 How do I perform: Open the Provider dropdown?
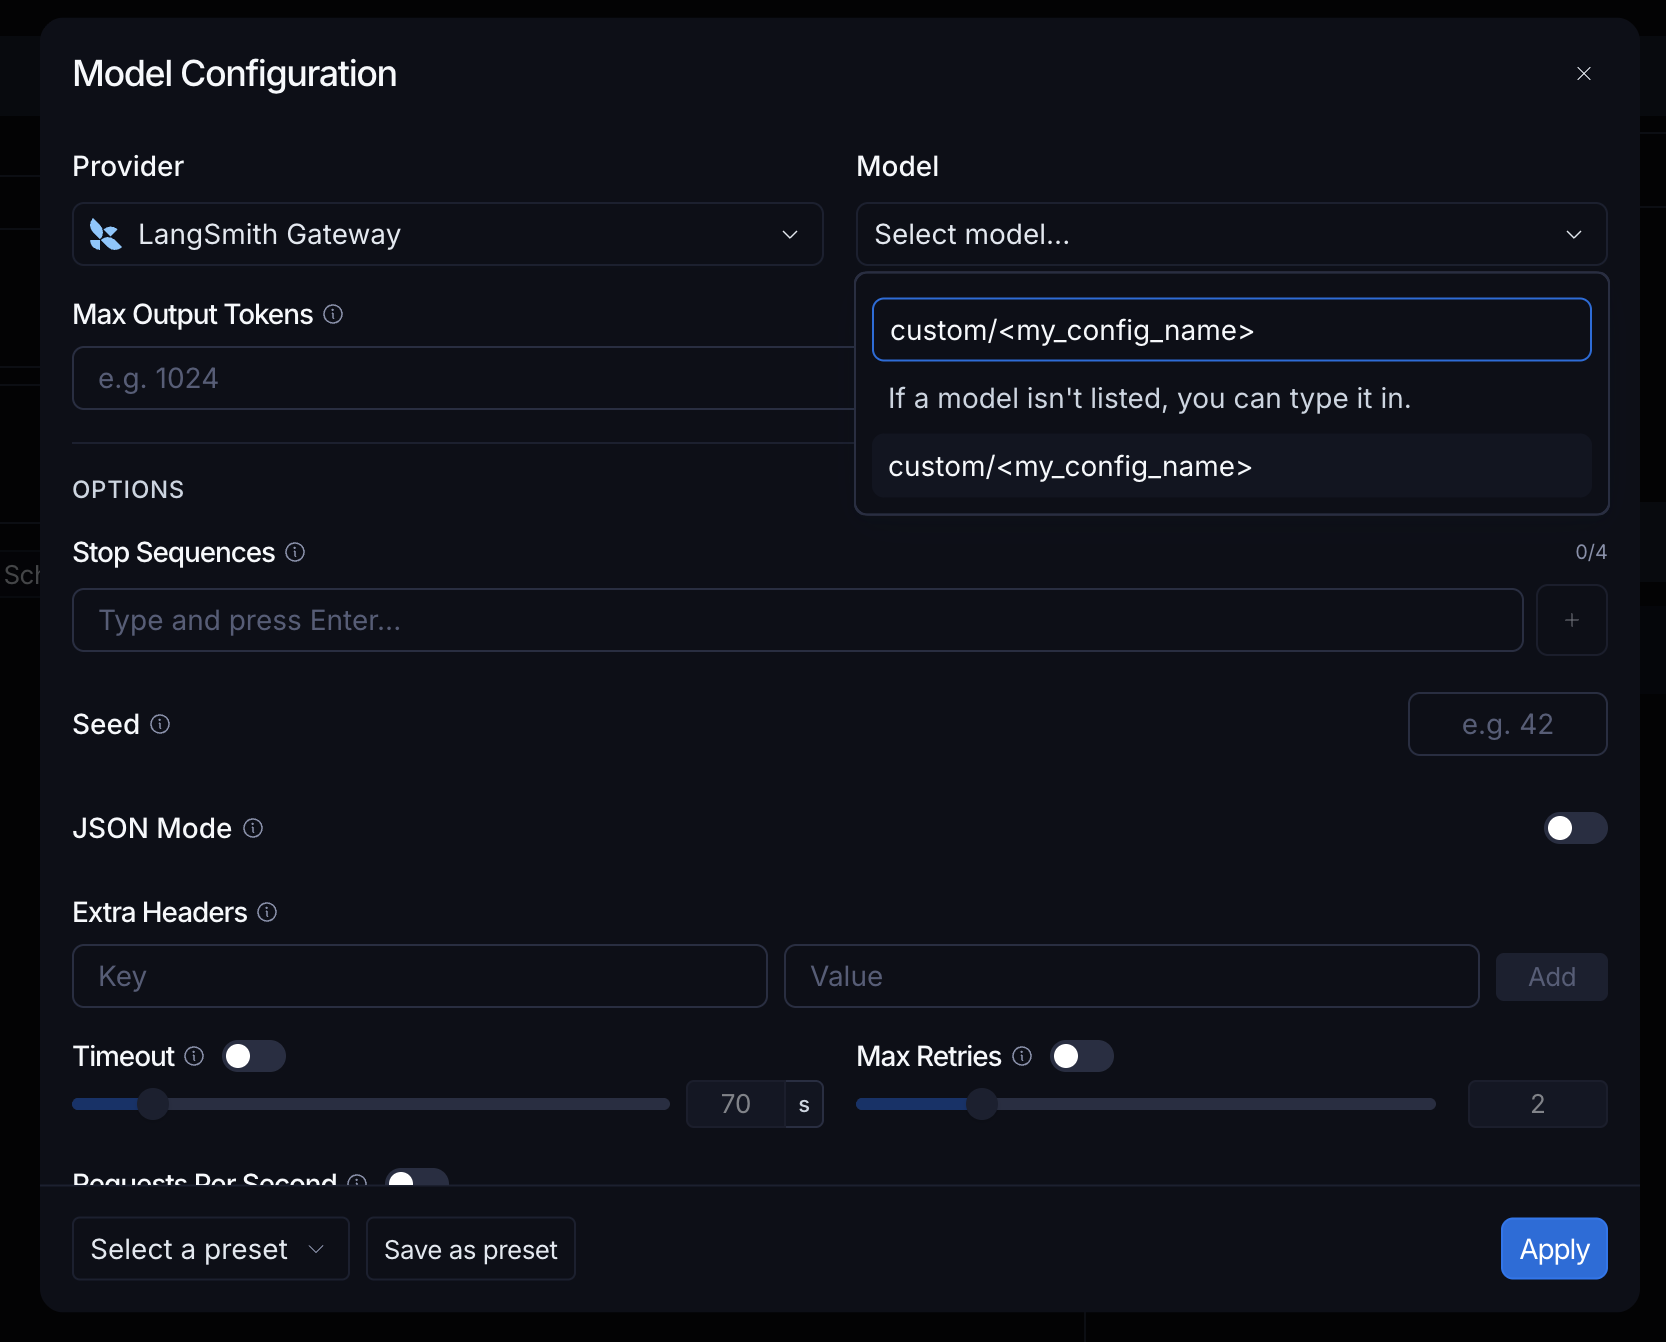point(448,234)
